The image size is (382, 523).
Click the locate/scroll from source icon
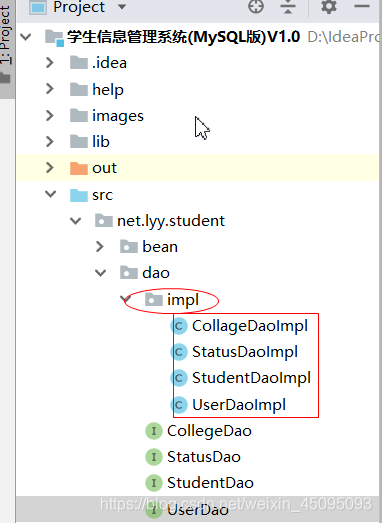pyautogui.click(x=256, y=6)
